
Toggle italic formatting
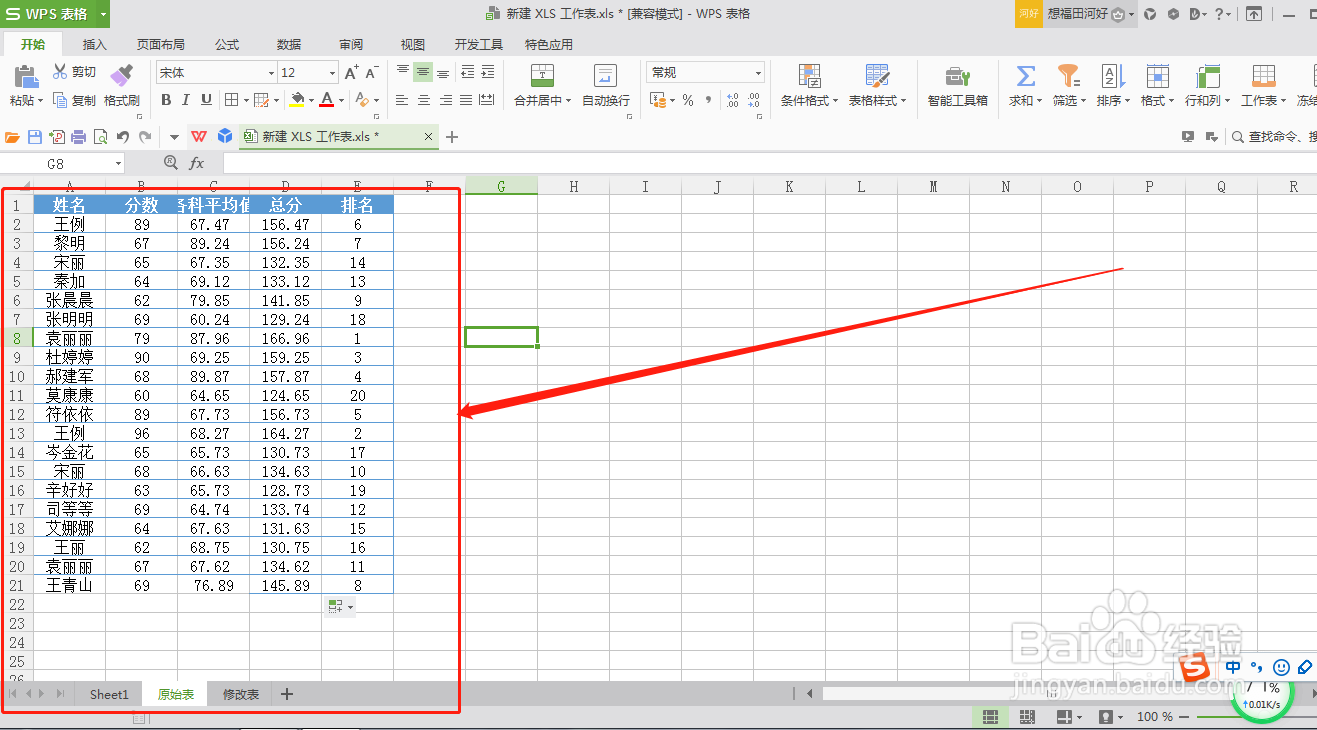[186, 100]
